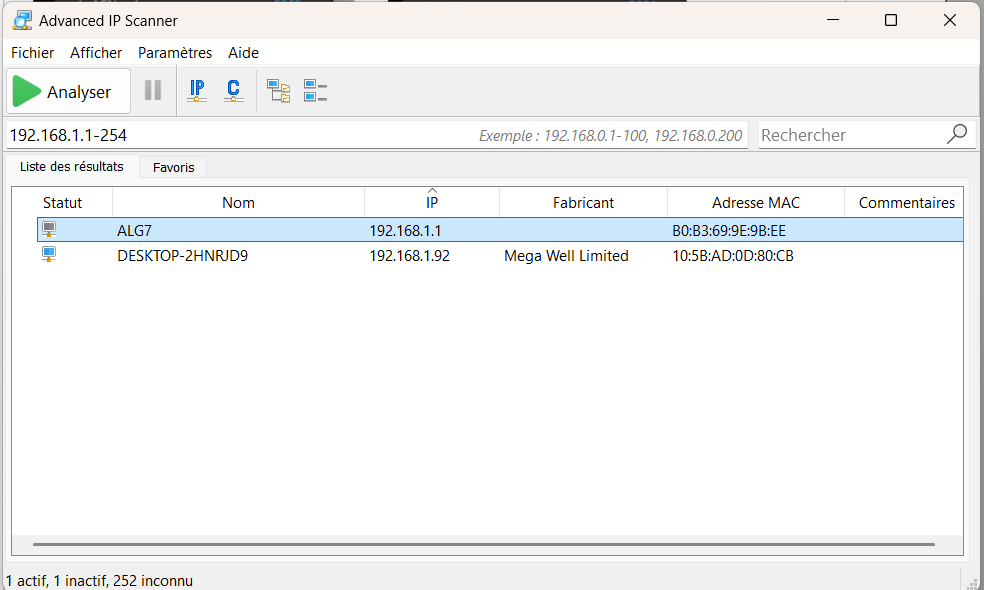Click the DESKTOP-2HNRJD9 computer icon
Viewport: 984px width, 590px height.
coord(49,255)
